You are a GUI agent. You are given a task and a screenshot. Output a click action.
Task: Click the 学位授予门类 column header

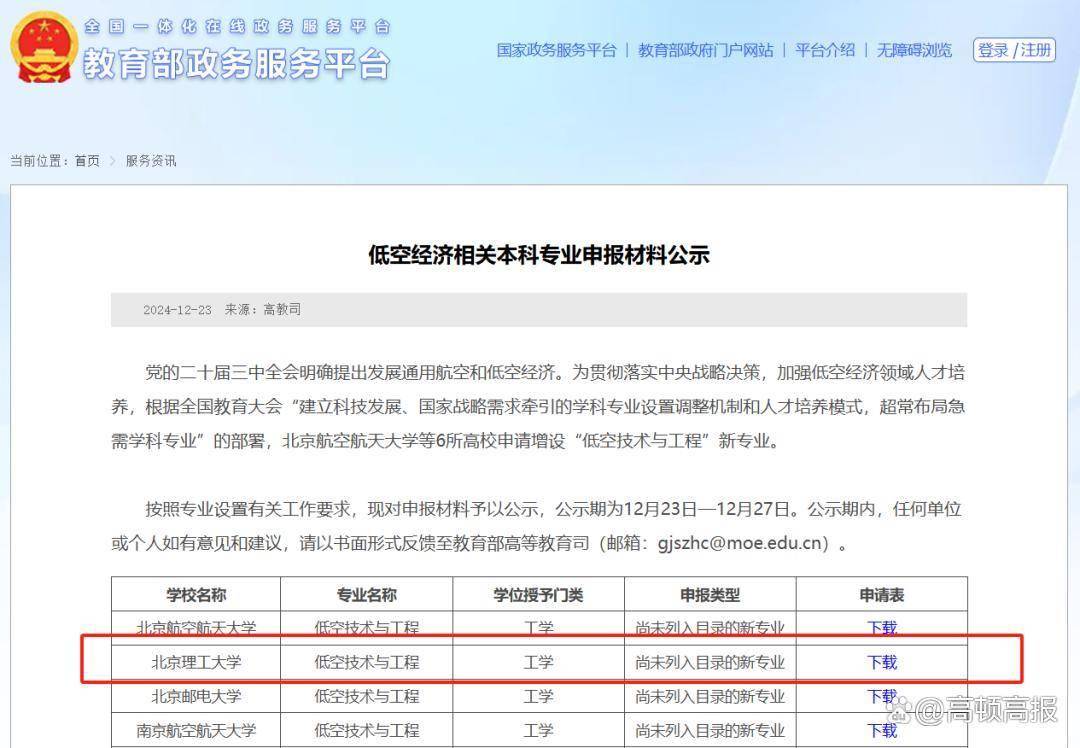(538, 594)
